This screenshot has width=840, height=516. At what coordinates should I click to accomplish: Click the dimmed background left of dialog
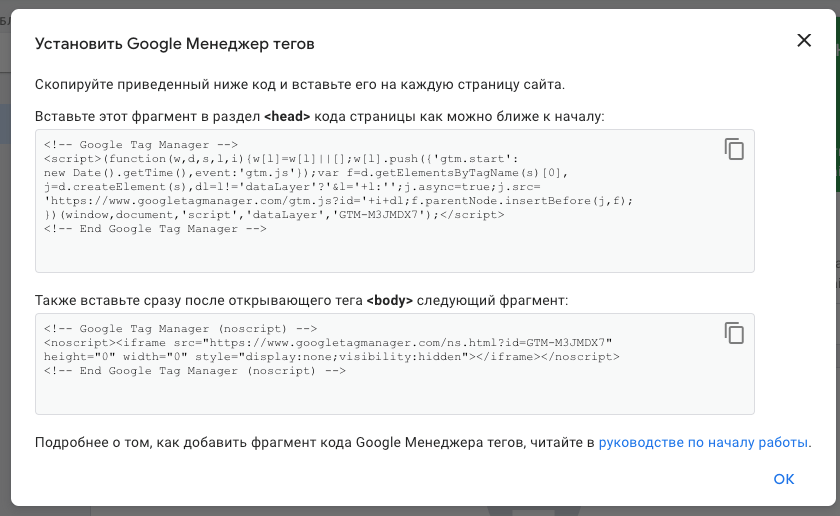click(x=6, y=300)
